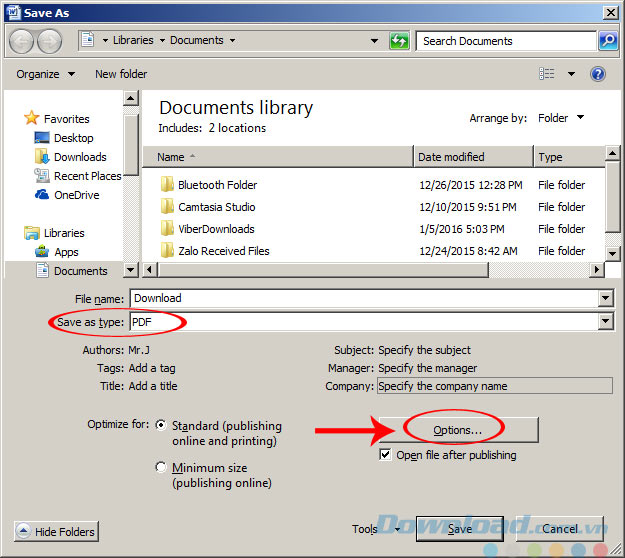The height and width of the screenshot is (558, 625).
Task: Click the Change your view icon
Action: (547, 74)
